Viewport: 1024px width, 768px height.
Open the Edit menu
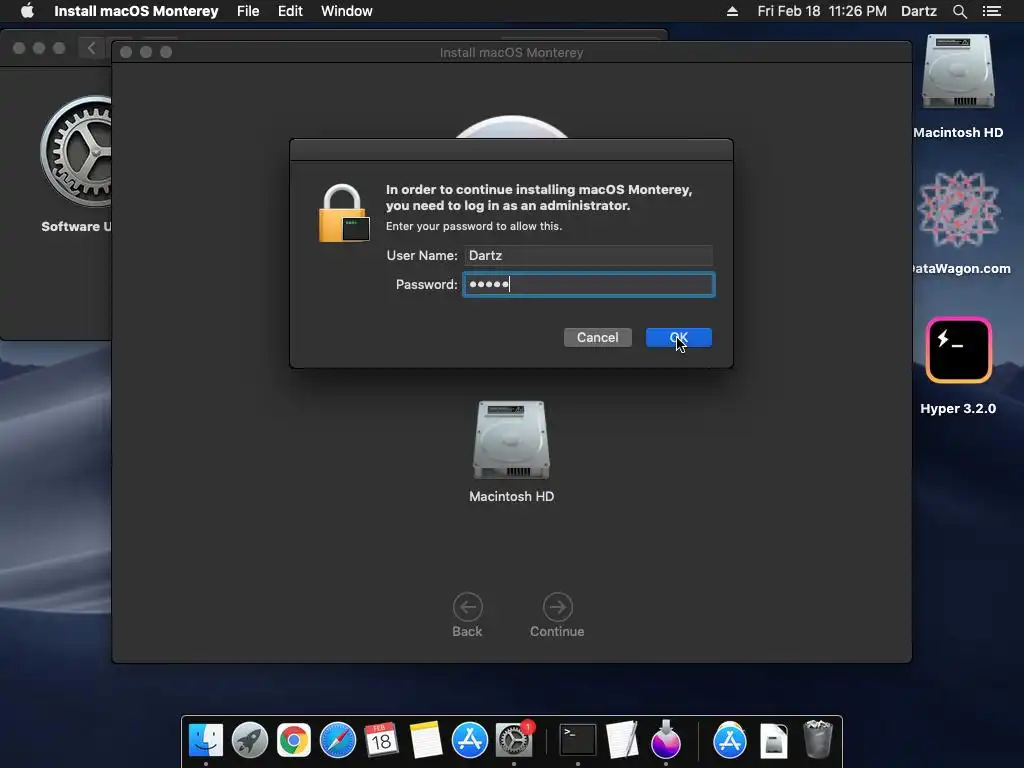coord(290,11)
